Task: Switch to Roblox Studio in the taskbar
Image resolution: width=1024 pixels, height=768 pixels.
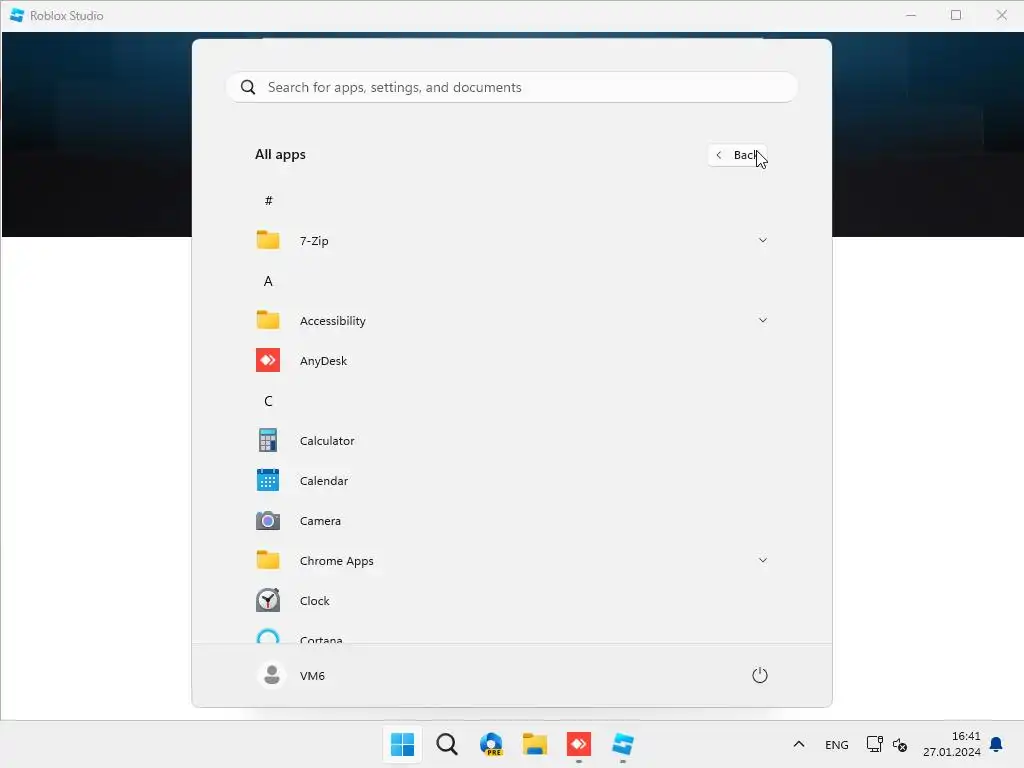Action: [623, 744]
